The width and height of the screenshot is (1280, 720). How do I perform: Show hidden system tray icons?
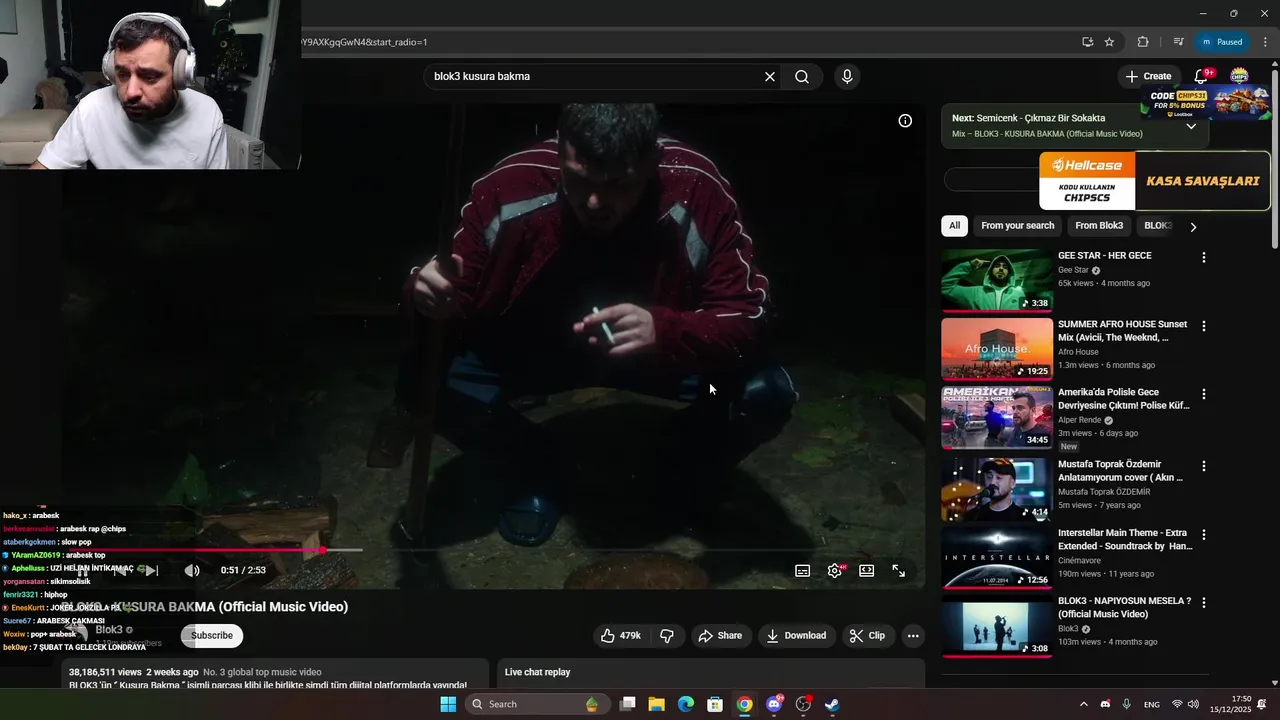(x=1083, y=704)
